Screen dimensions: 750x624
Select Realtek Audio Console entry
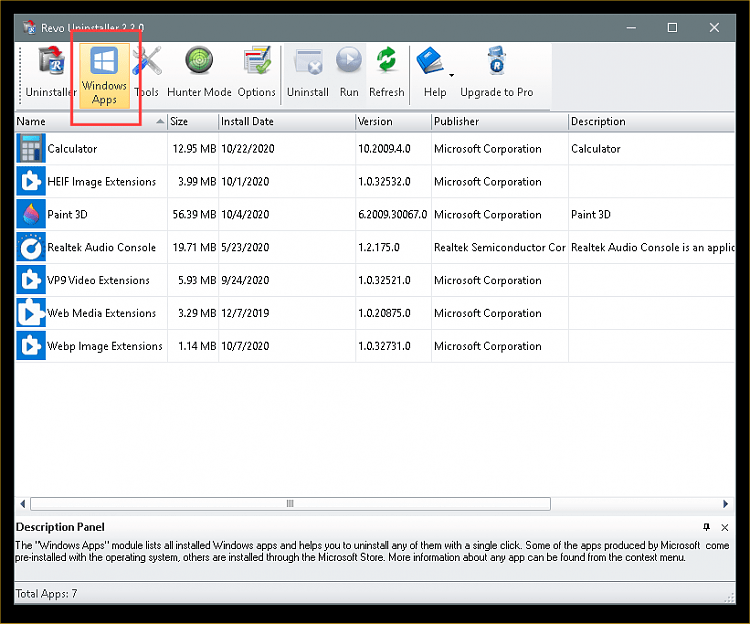pos(101,247)
